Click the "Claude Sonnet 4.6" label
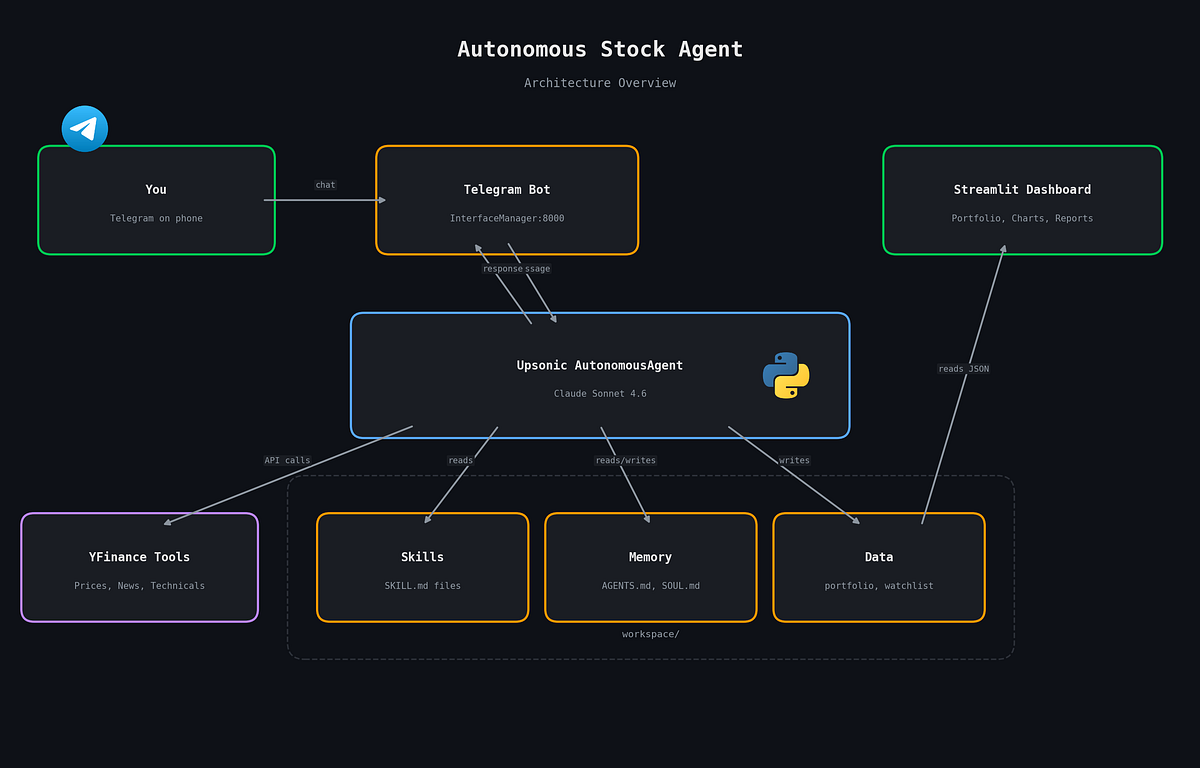 600,394
